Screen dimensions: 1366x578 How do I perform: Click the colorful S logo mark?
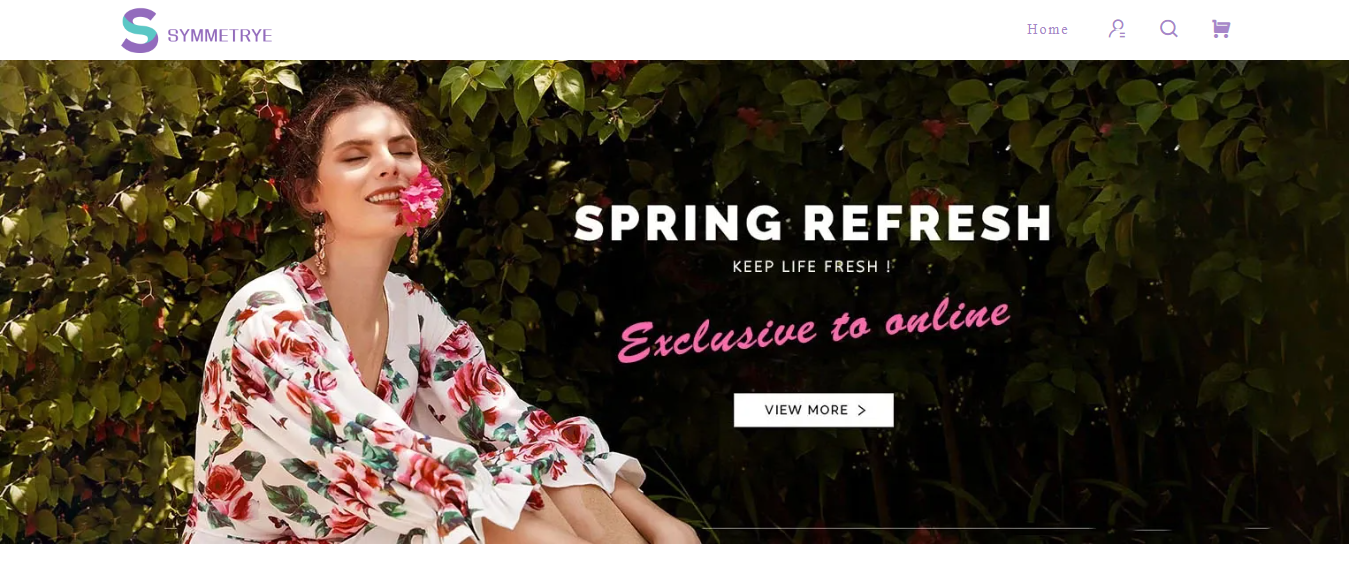click(x=140, y=30)
